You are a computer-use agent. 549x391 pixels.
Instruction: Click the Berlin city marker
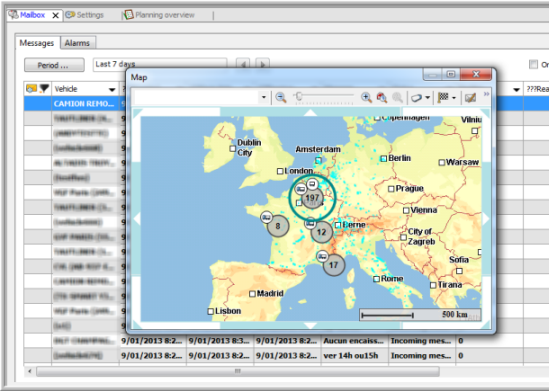[x=384, y=159]
